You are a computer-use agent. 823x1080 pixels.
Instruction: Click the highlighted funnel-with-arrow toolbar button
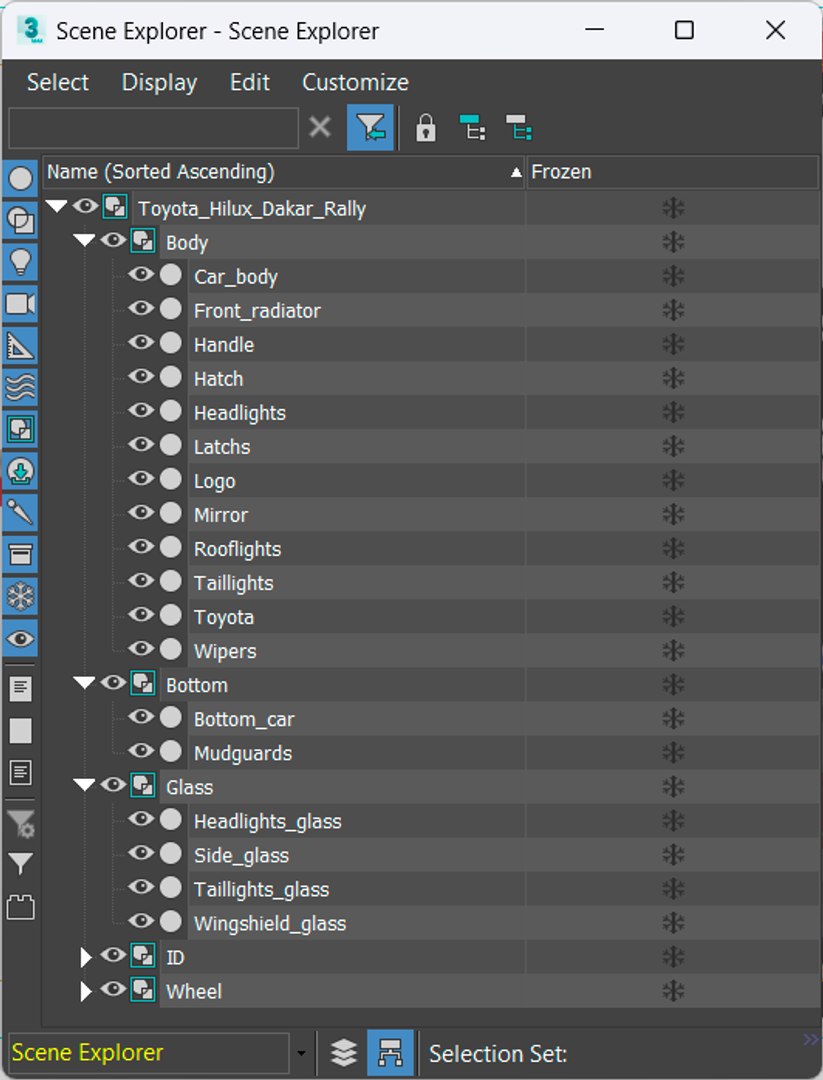(x=371, y=127)
